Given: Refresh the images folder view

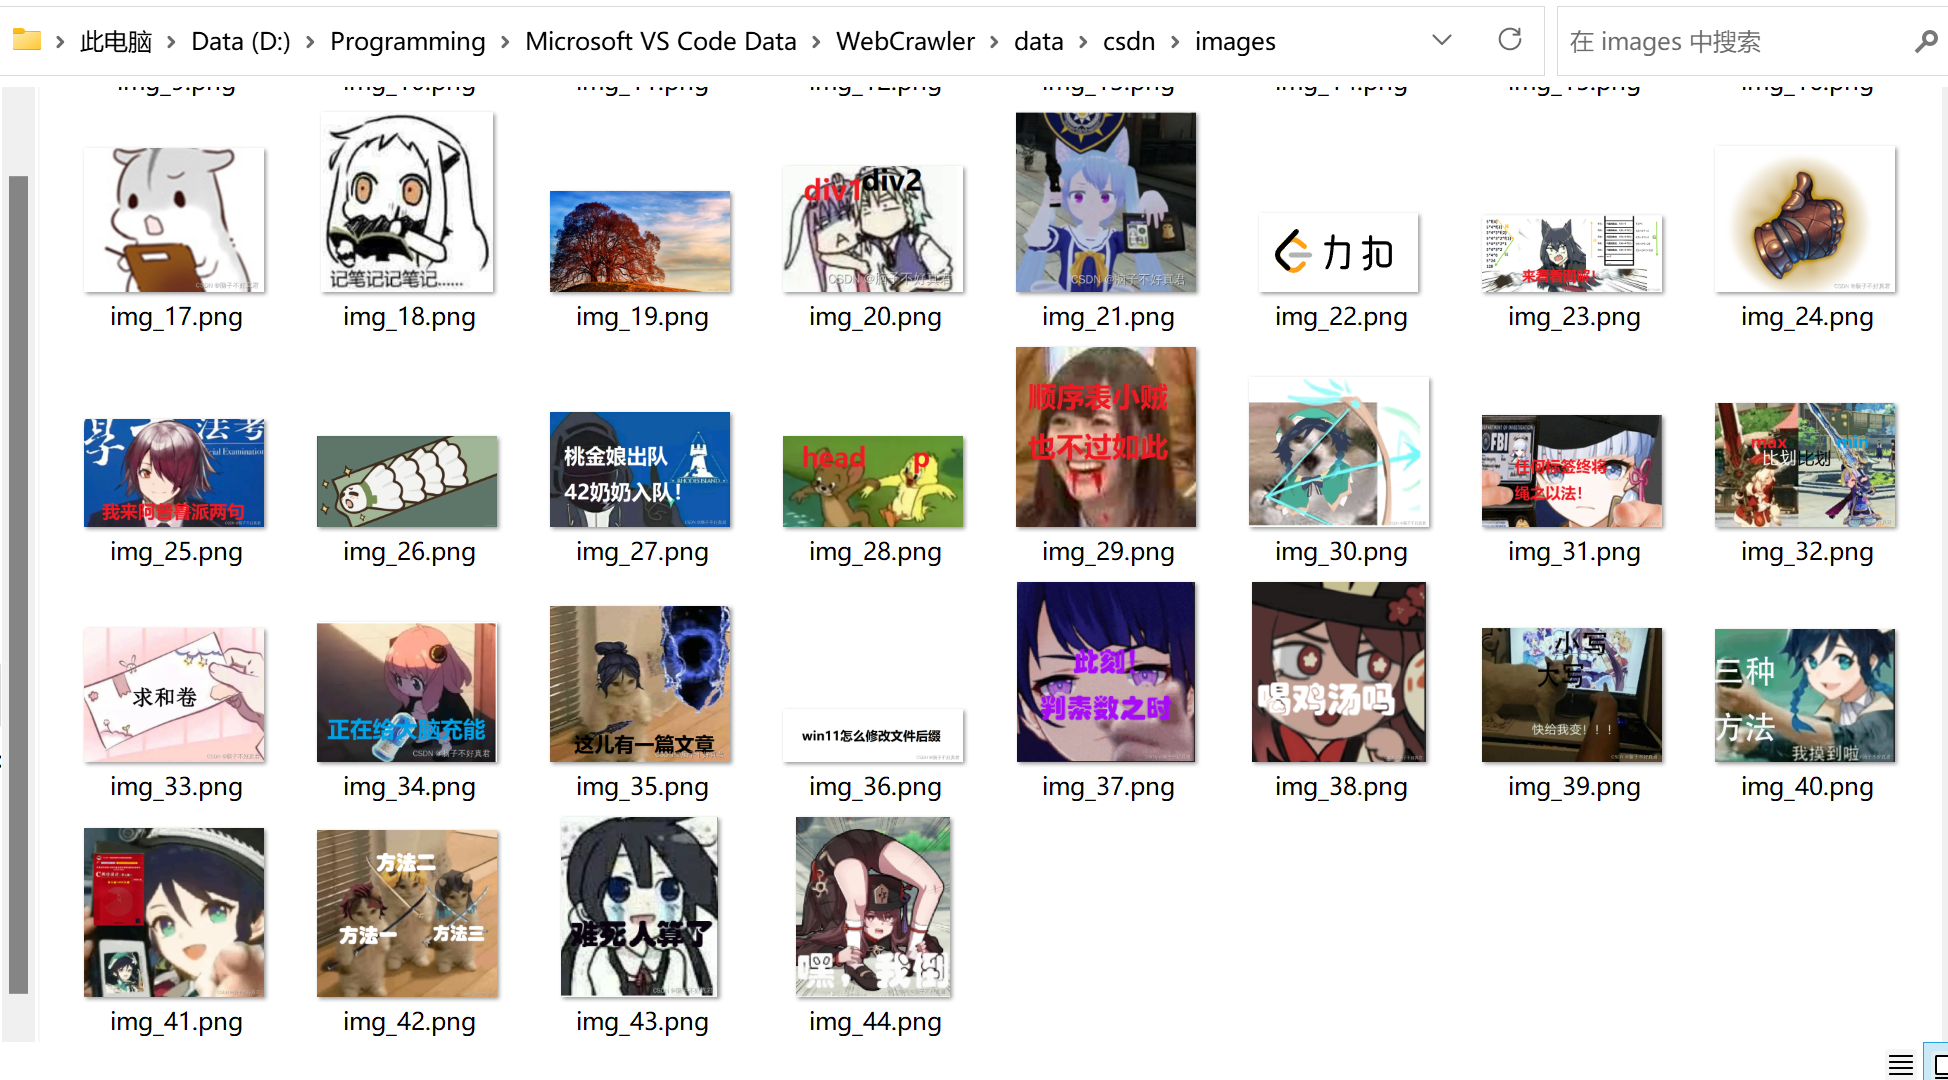Looking at the screenshot, I should click(x=1509, y=40).
